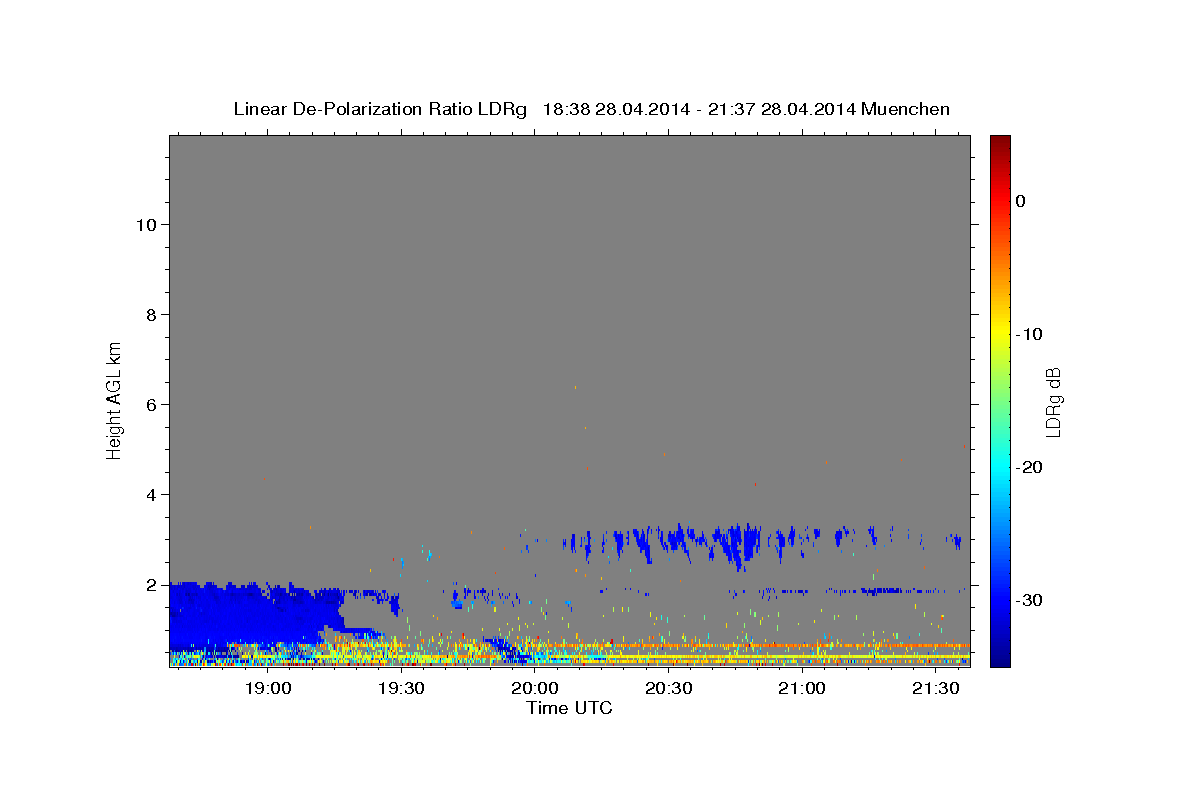The height and width of the screenshot is (800, 1200).
Task: Click the plot title text 'Linear De-Polarization Ratio LDRg'
Action: click(x=380, y=109)
